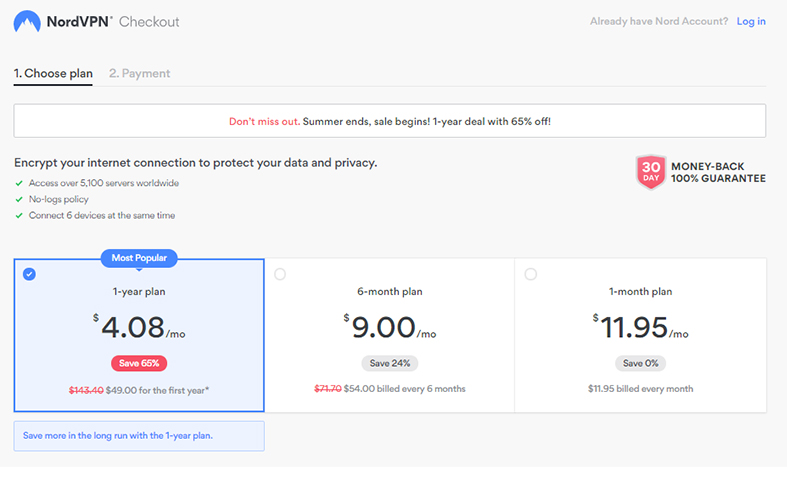Click the 1-month plan title
Viewport: 787px width, 481px height.
click(640, 292)
